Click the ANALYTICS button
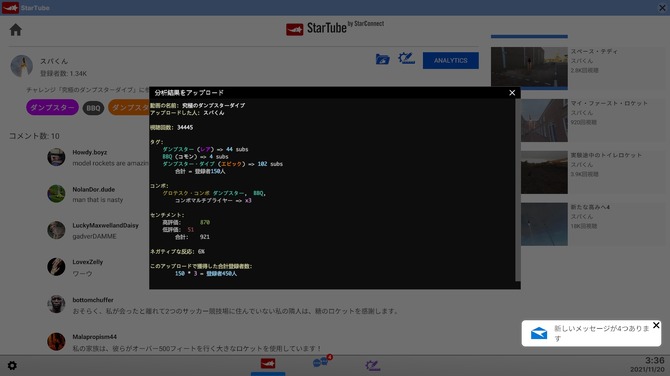Screen dimensions: 670x376 pos(451,61)
